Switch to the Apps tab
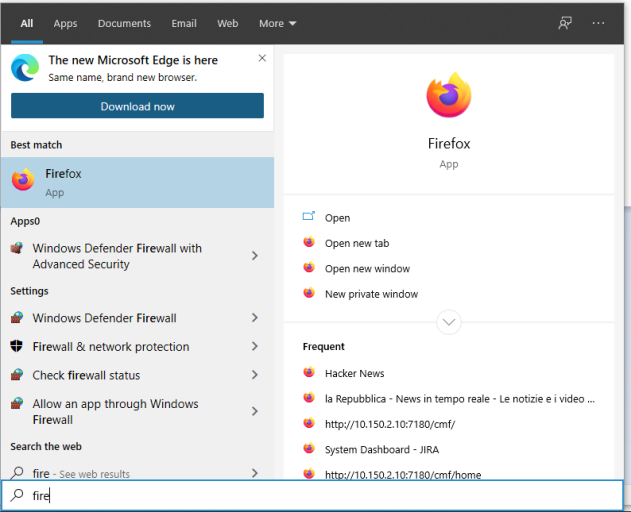Image resolution: width=631 pixels, height=512 pixels. pyautogui.click(x=65, y=23)
